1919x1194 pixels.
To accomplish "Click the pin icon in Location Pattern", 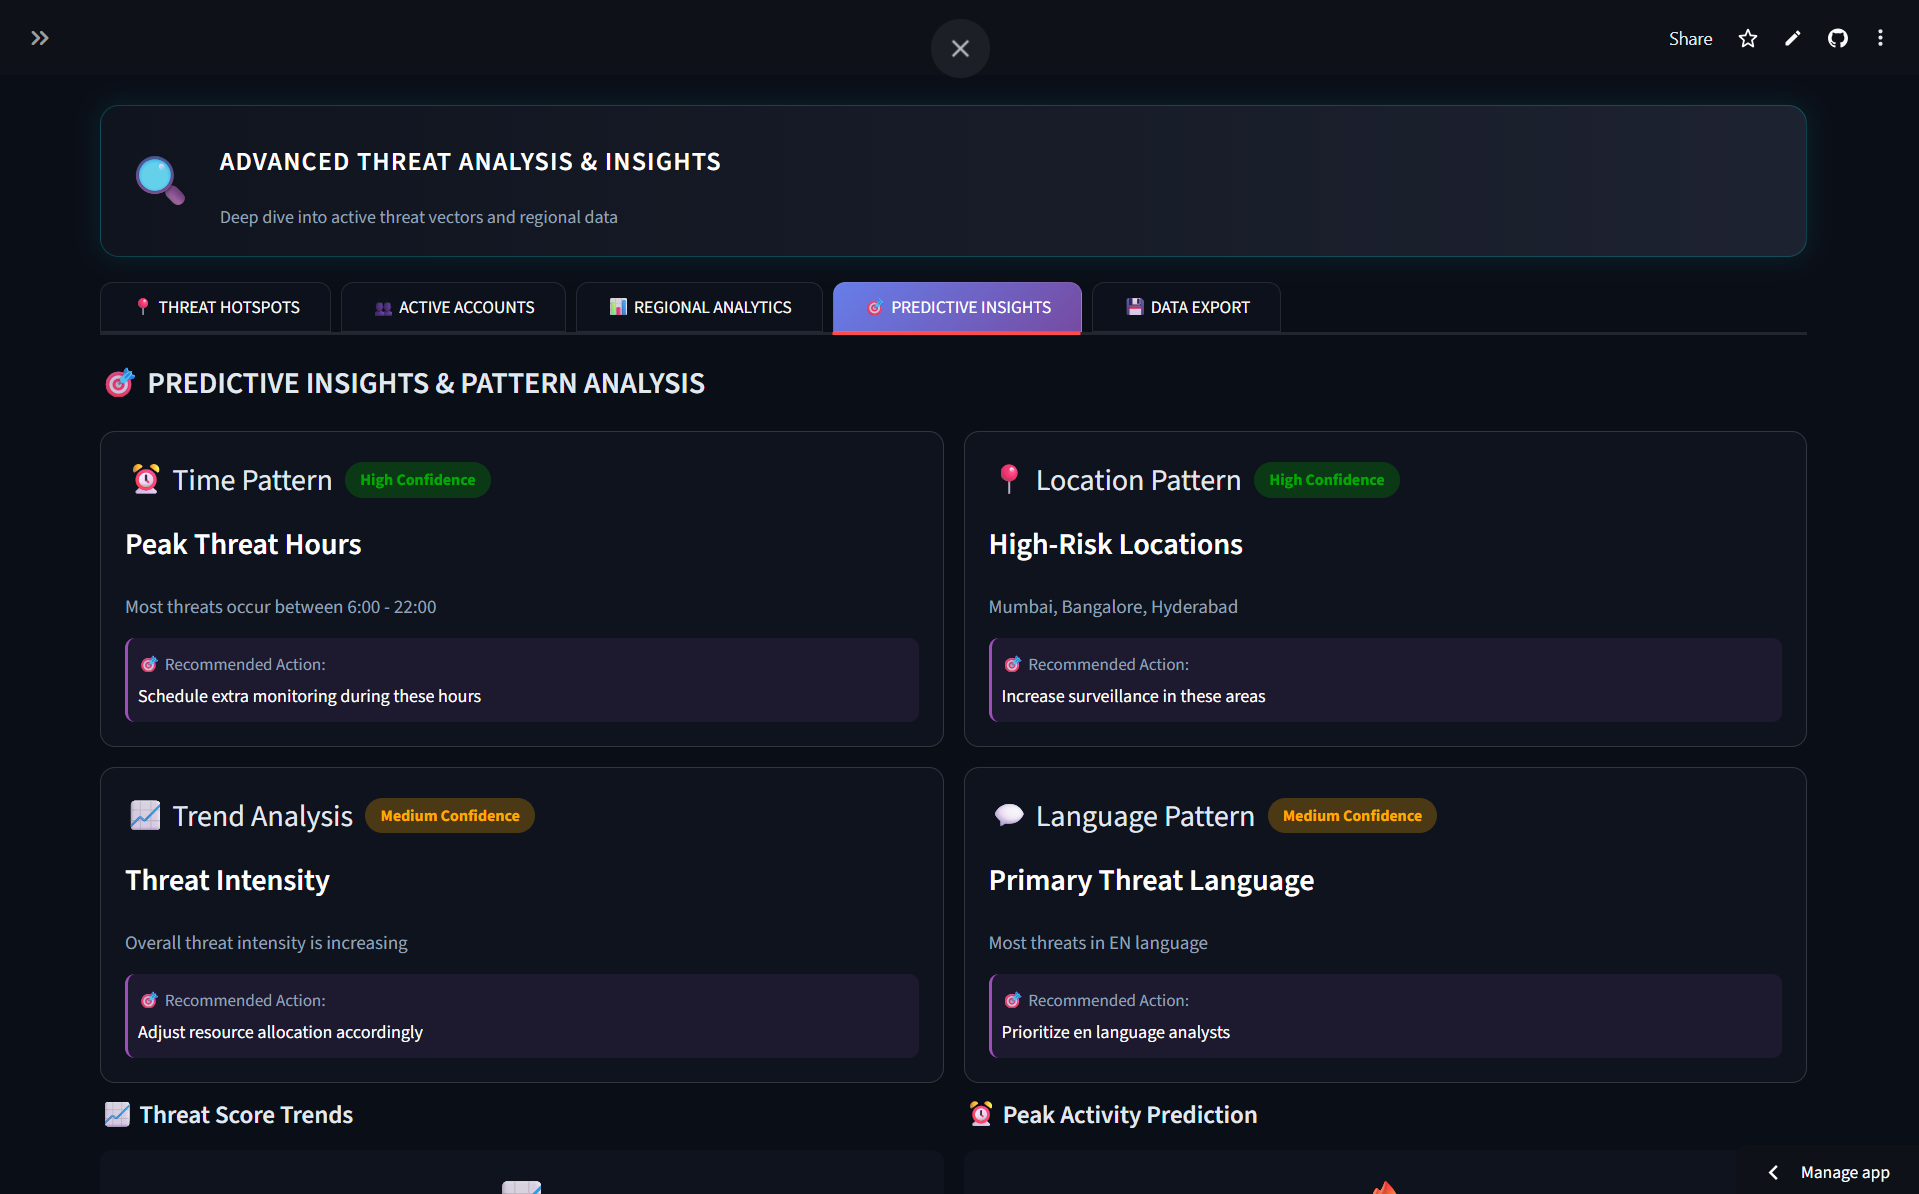I will pos(1009,480).
